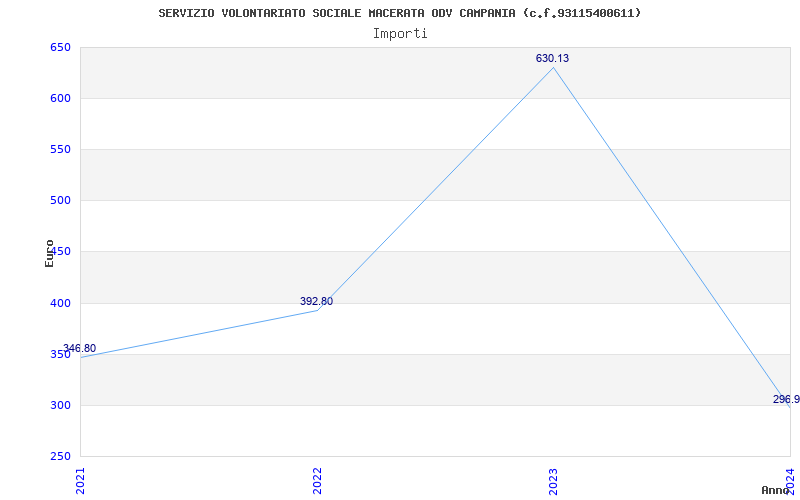The height and width of the screenshot is (500, 800).
Task: Click the 630.13 data label
Action: pyautogui.click(x=552, y=58)
